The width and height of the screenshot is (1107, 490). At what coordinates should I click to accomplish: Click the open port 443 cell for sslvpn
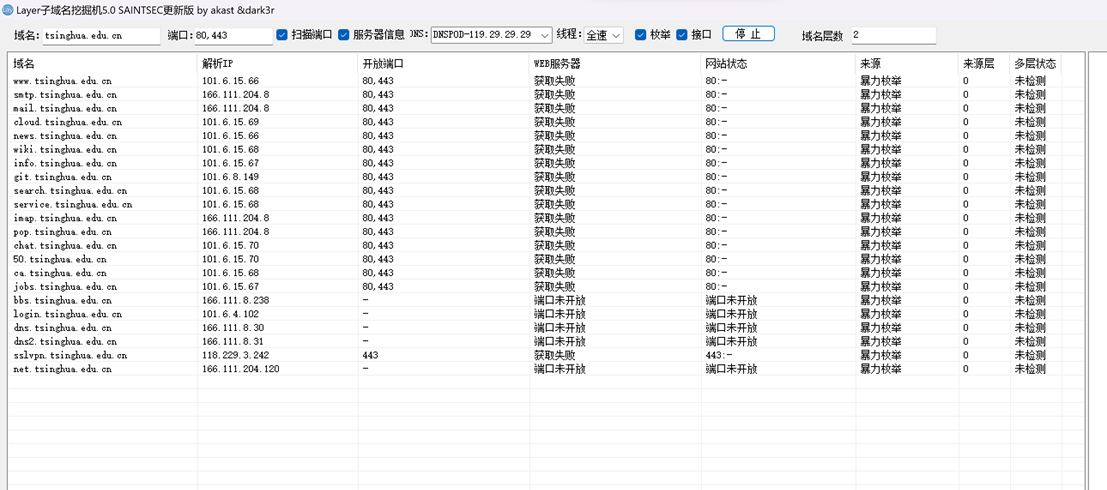(x=370, y=355)
